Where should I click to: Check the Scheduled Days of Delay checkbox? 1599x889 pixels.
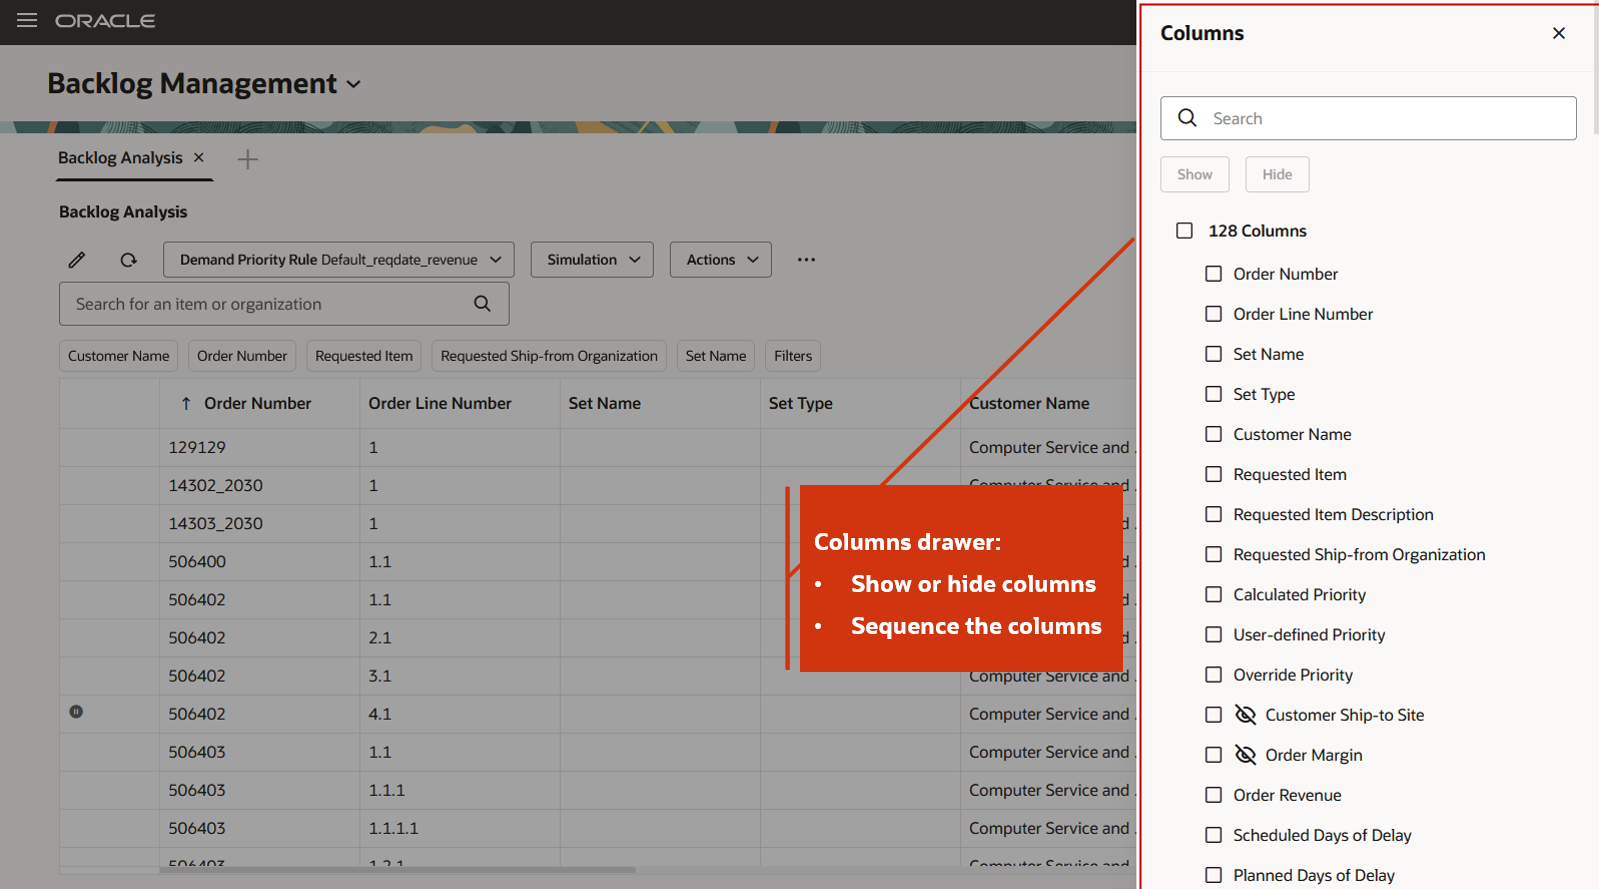(x=1214, y=835)
